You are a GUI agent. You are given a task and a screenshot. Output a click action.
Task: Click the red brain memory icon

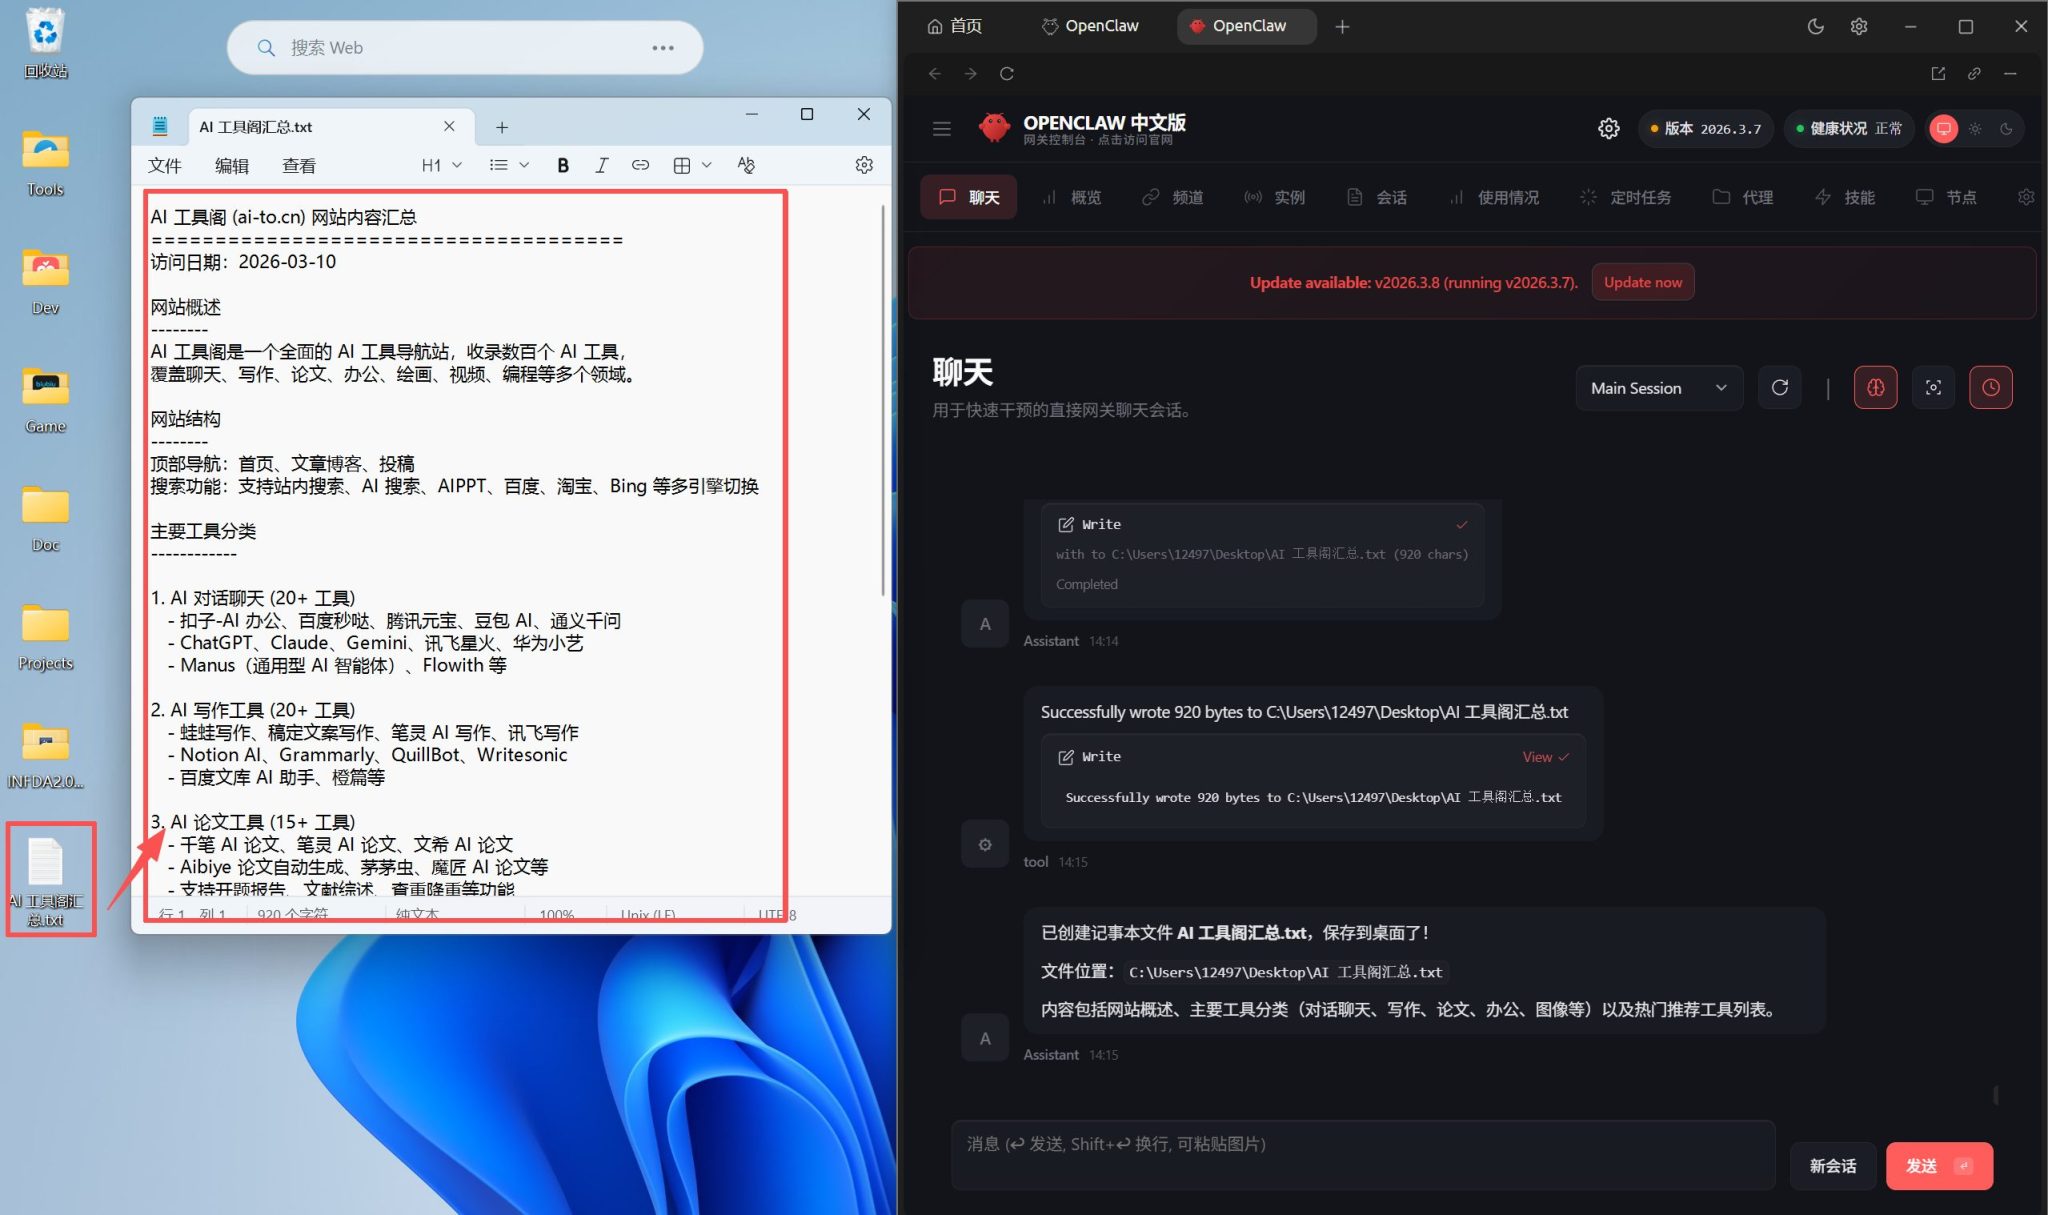click(x=1874, y=387)
